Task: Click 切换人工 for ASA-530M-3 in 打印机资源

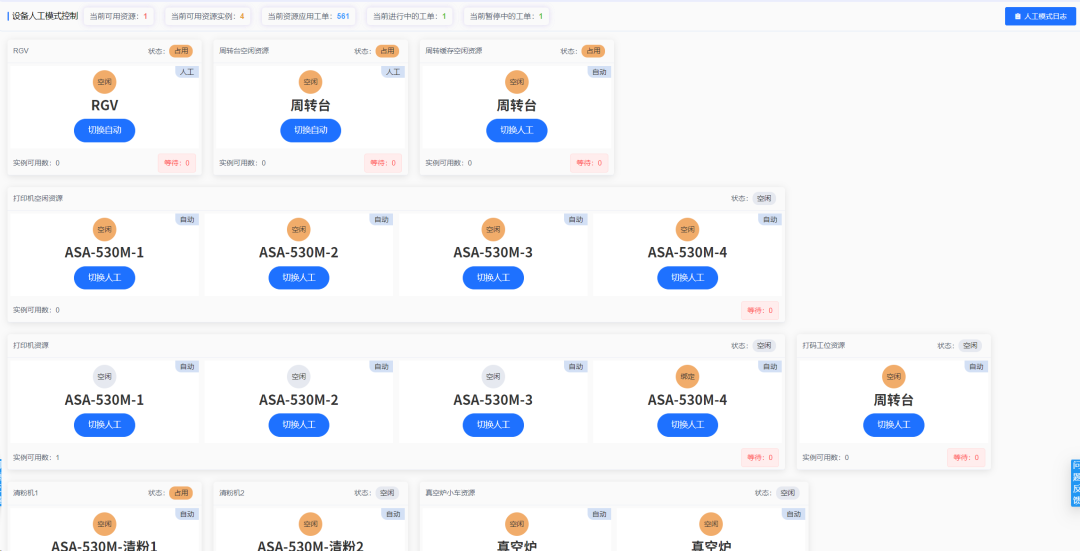Action: pos(493,425)
